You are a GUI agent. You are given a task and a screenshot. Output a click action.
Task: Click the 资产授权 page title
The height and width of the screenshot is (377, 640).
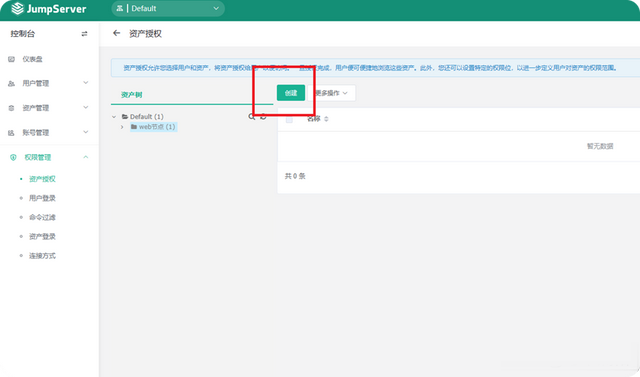145,33
